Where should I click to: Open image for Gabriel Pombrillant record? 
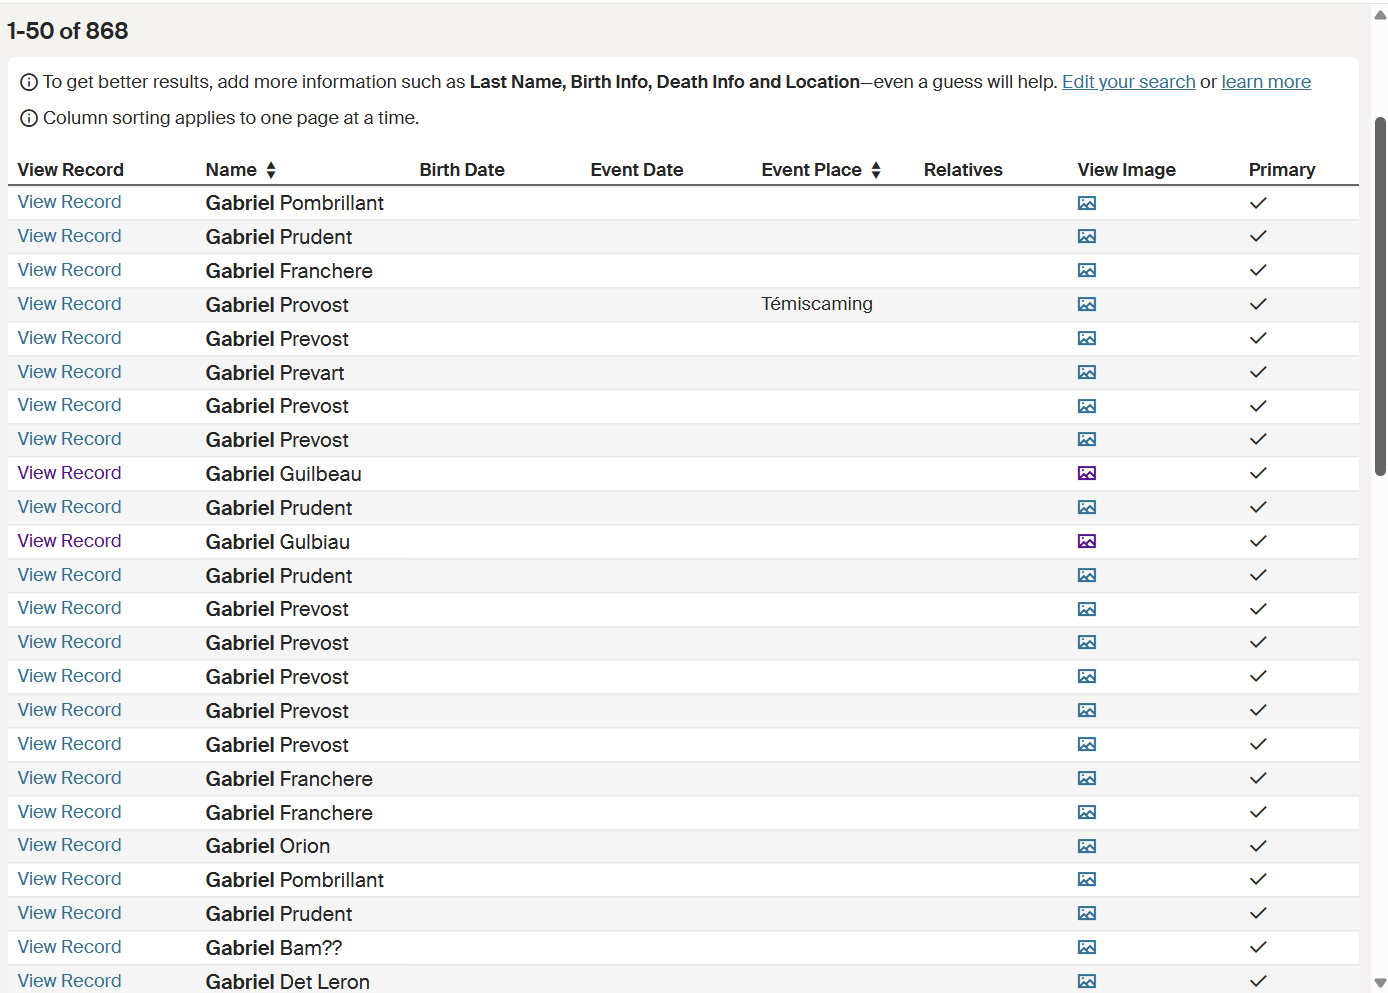[x=1087, y=202]
